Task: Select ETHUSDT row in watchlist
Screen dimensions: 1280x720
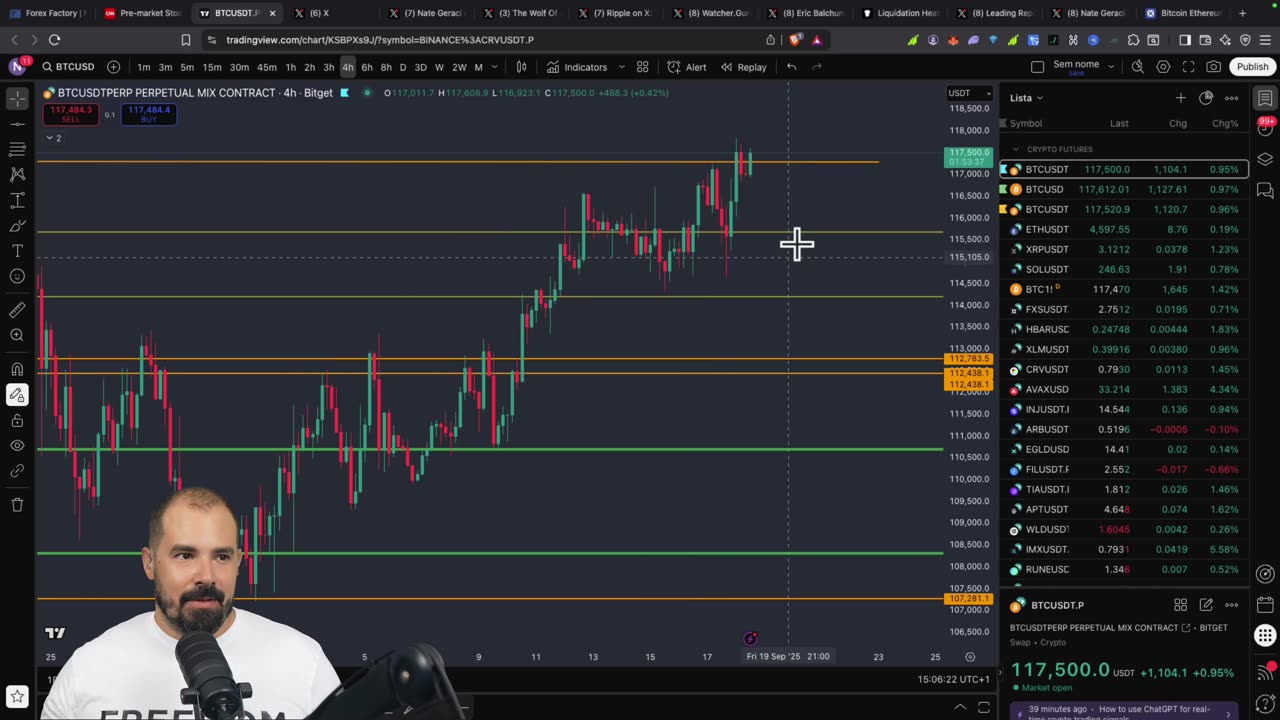Action: tap(1124, 229)
